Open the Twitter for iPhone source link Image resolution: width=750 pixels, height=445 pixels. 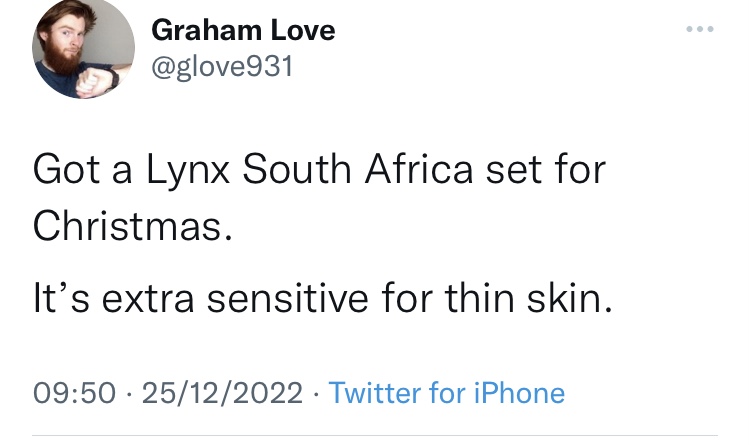[447, 393]
